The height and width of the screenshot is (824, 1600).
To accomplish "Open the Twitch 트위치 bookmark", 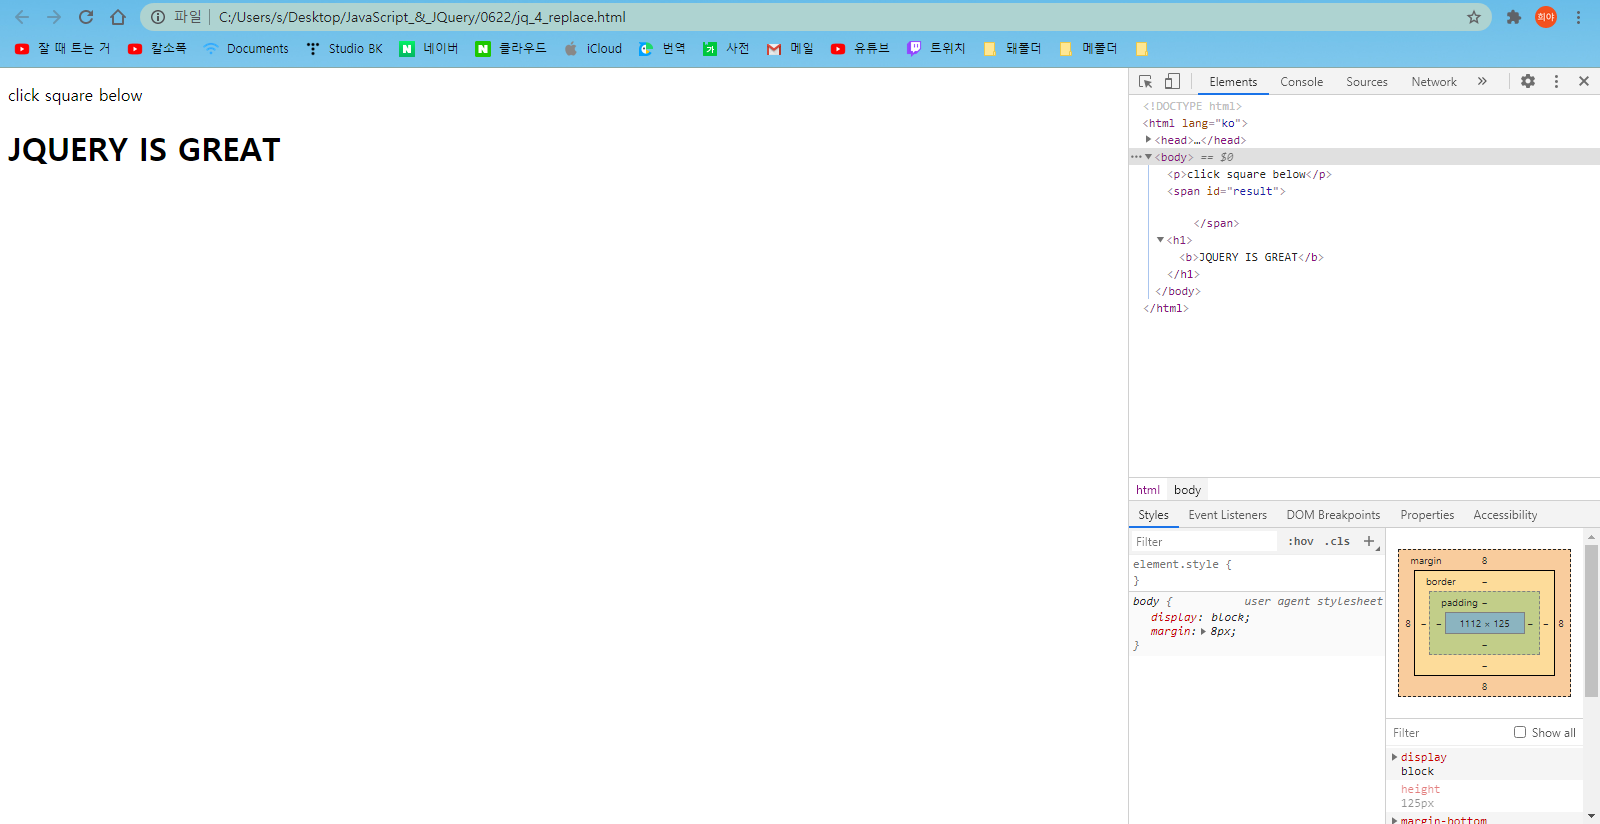I will 936,48.
